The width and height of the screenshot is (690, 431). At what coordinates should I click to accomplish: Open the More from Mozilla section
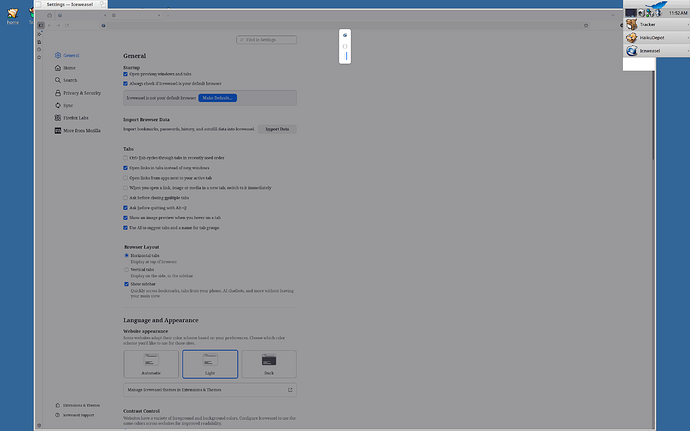click(x=82, y=130)
